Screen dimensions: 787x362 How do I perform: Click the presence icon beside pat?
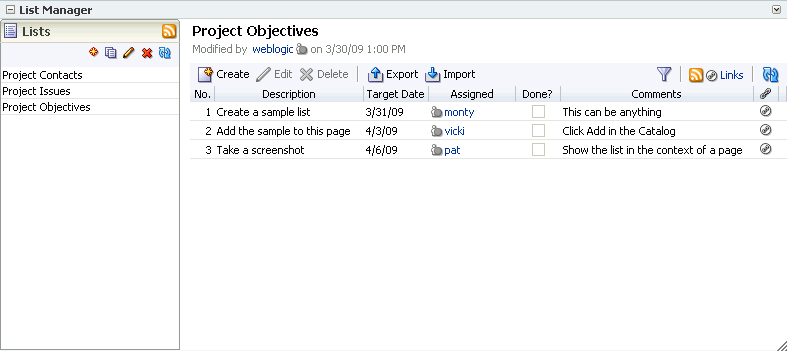437,150
